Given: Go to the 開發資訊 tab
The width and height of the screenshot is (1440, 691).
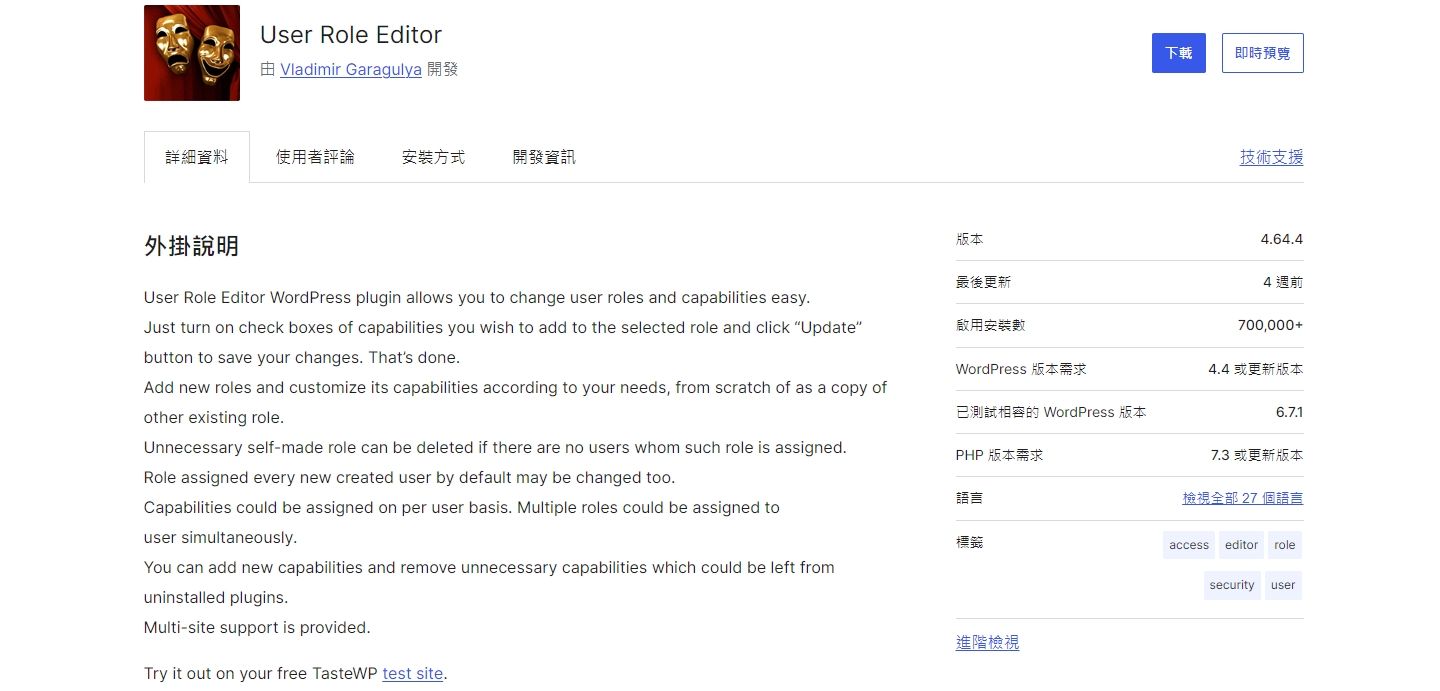Looking at the screenshot, I should (544, 157).
